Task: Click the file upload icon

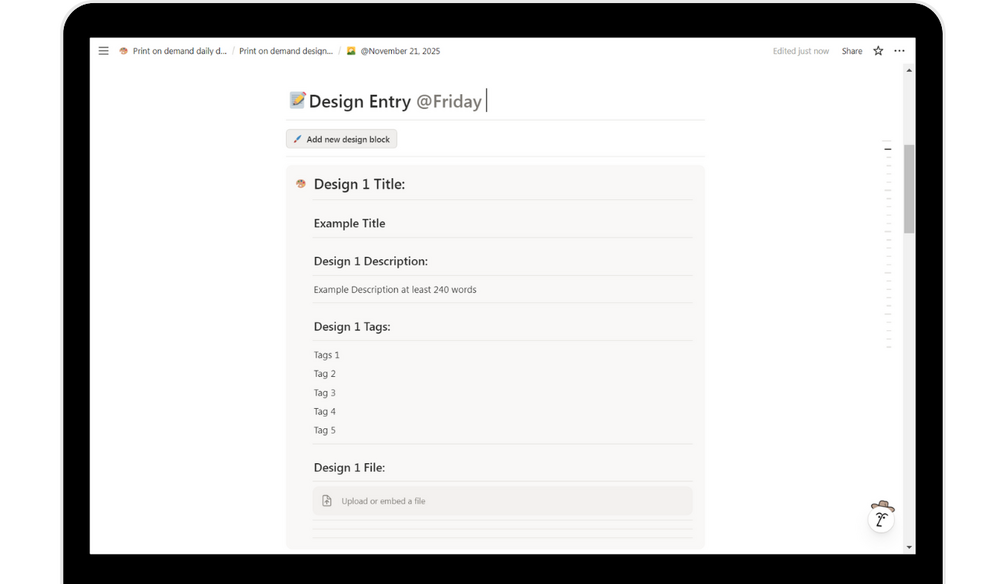Action: [x=327, y=501]
